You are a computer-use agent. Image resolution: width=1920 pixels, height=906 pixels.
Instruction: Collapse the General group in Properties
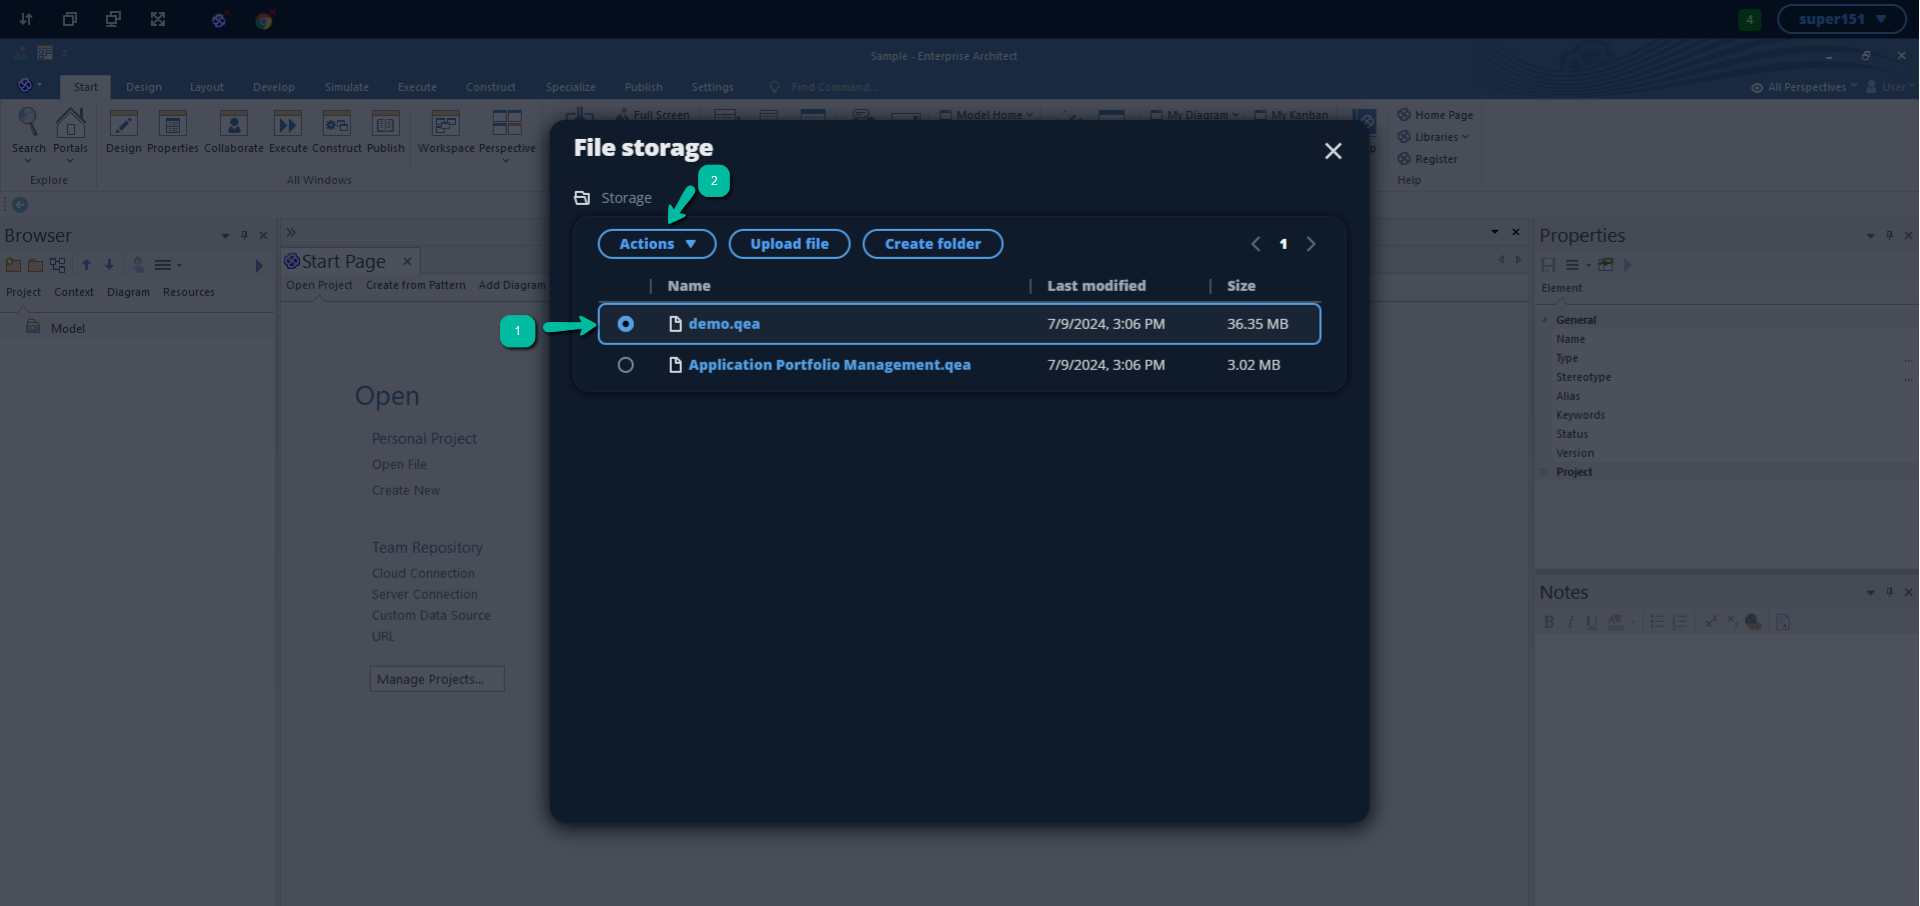pos(1545,320)
